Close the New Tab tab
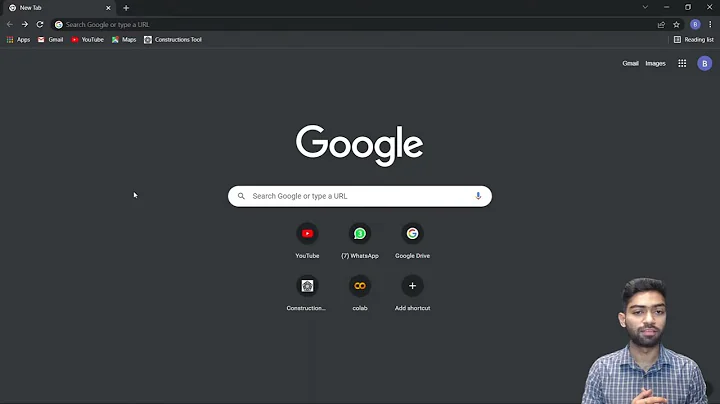 coord(108,8)
